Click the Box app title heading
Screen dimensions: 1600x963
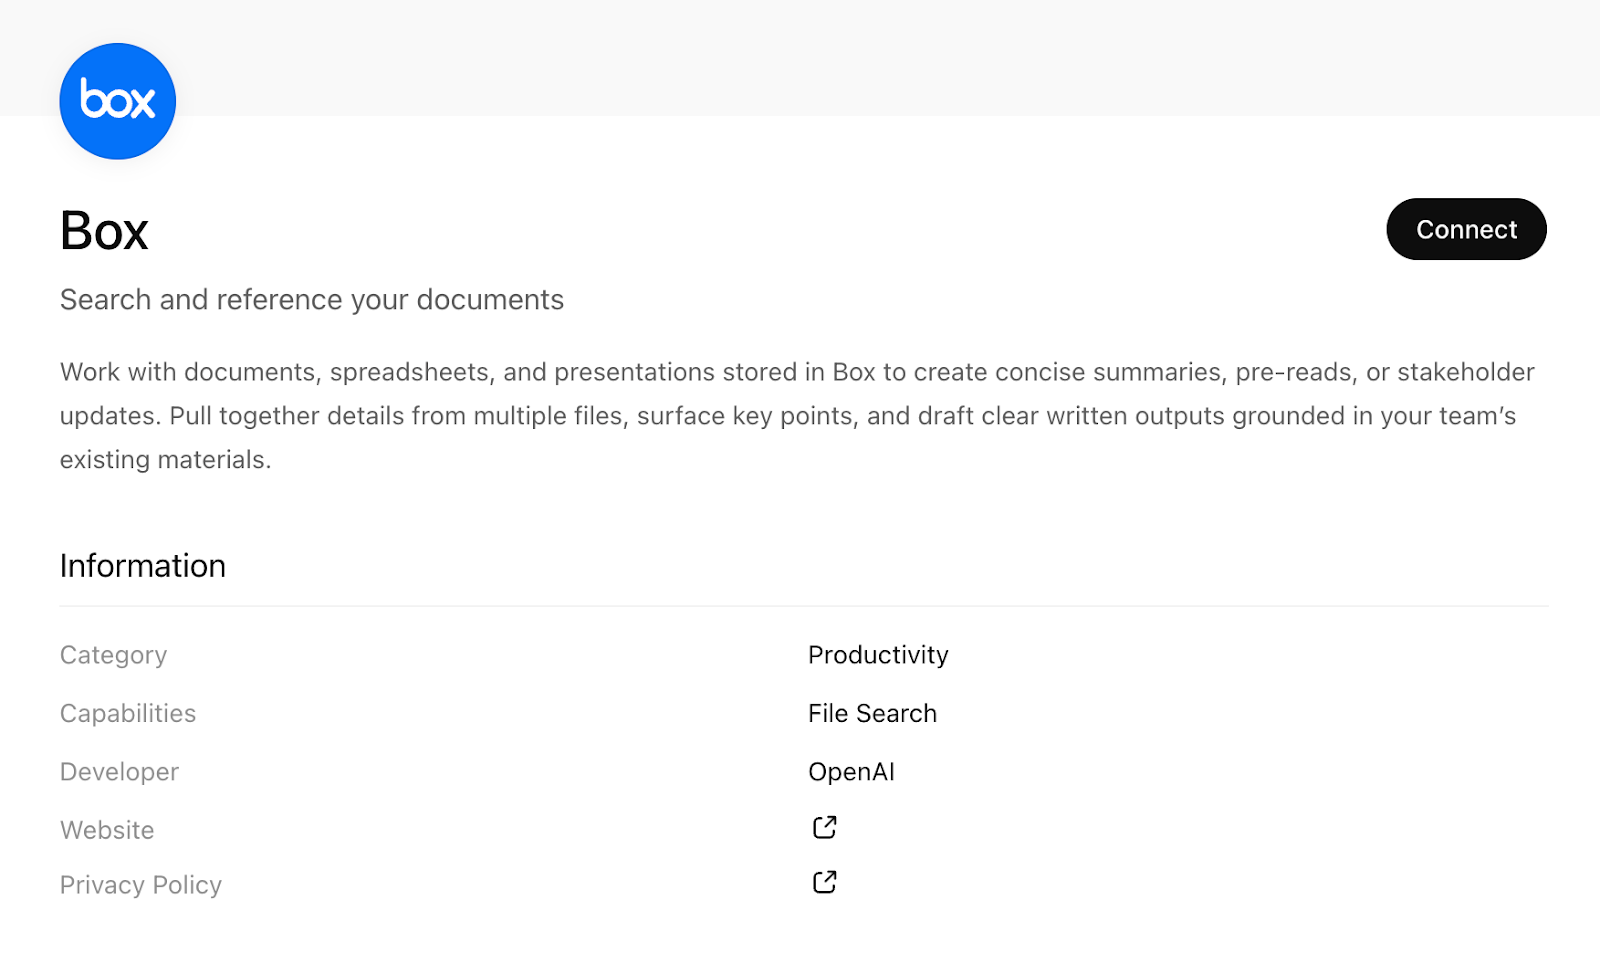click(104, 230)
